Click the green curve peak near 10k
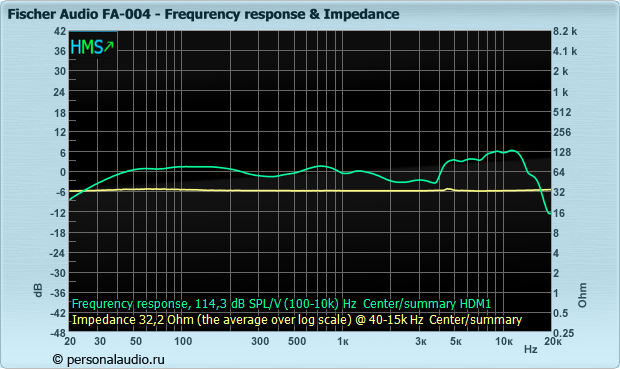This screenshot has height=369, width=620. coord(512,151)
